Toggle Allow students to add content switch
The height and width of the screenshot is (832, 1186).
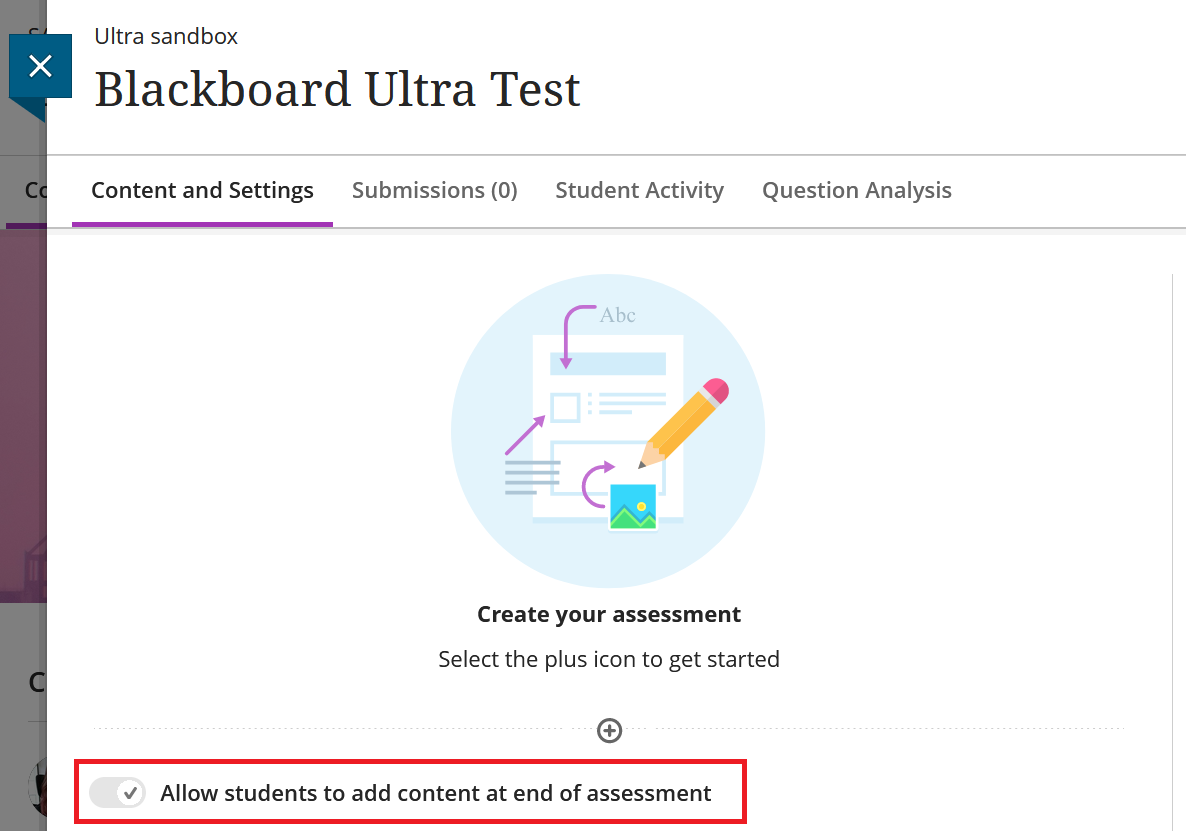tap(117, 793)
